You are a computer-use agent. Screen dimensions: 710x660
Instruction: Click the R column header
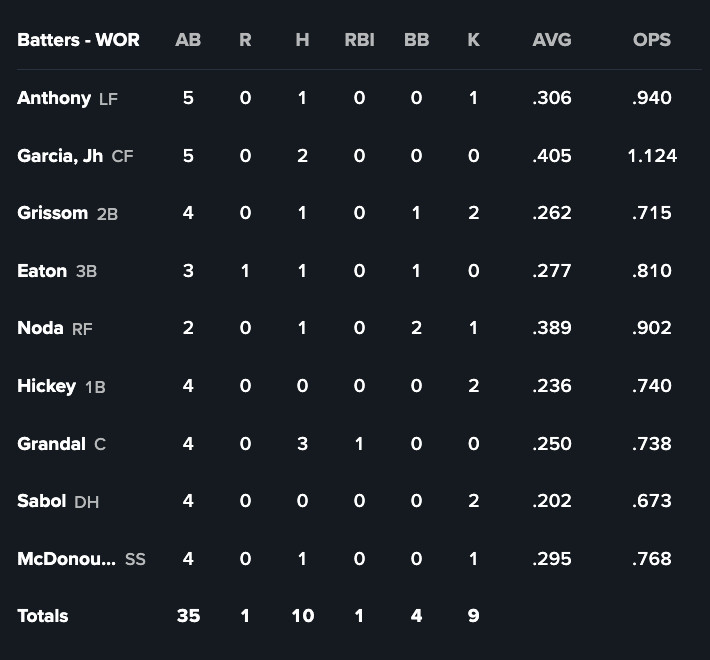[245, 40]
